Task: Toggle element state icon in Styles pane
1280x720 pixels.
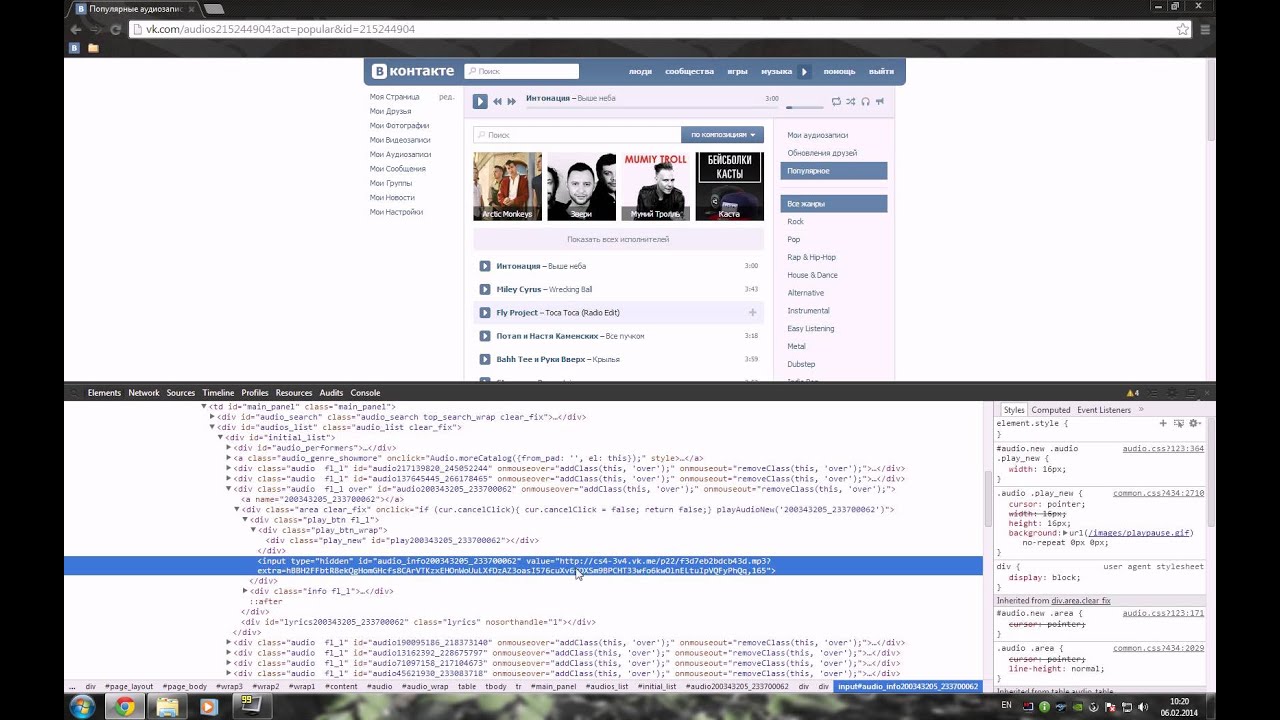Action: pyautogui.click(x=1178, y=423)
